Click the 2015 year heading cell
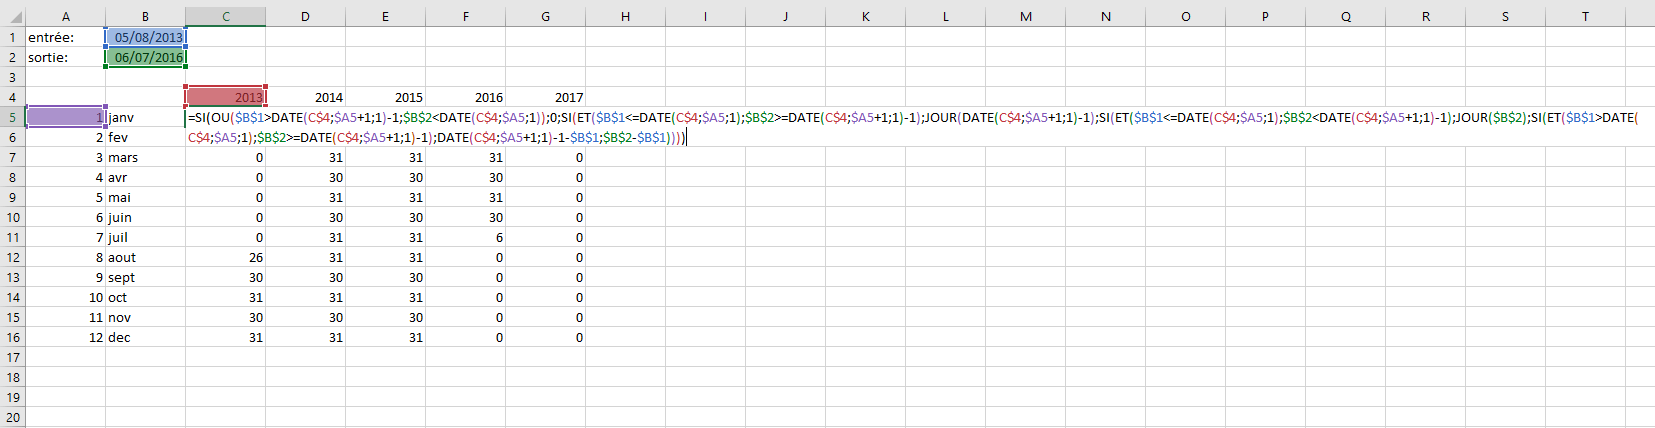This screenshot has height=428, width=1655. click(385, 97)
